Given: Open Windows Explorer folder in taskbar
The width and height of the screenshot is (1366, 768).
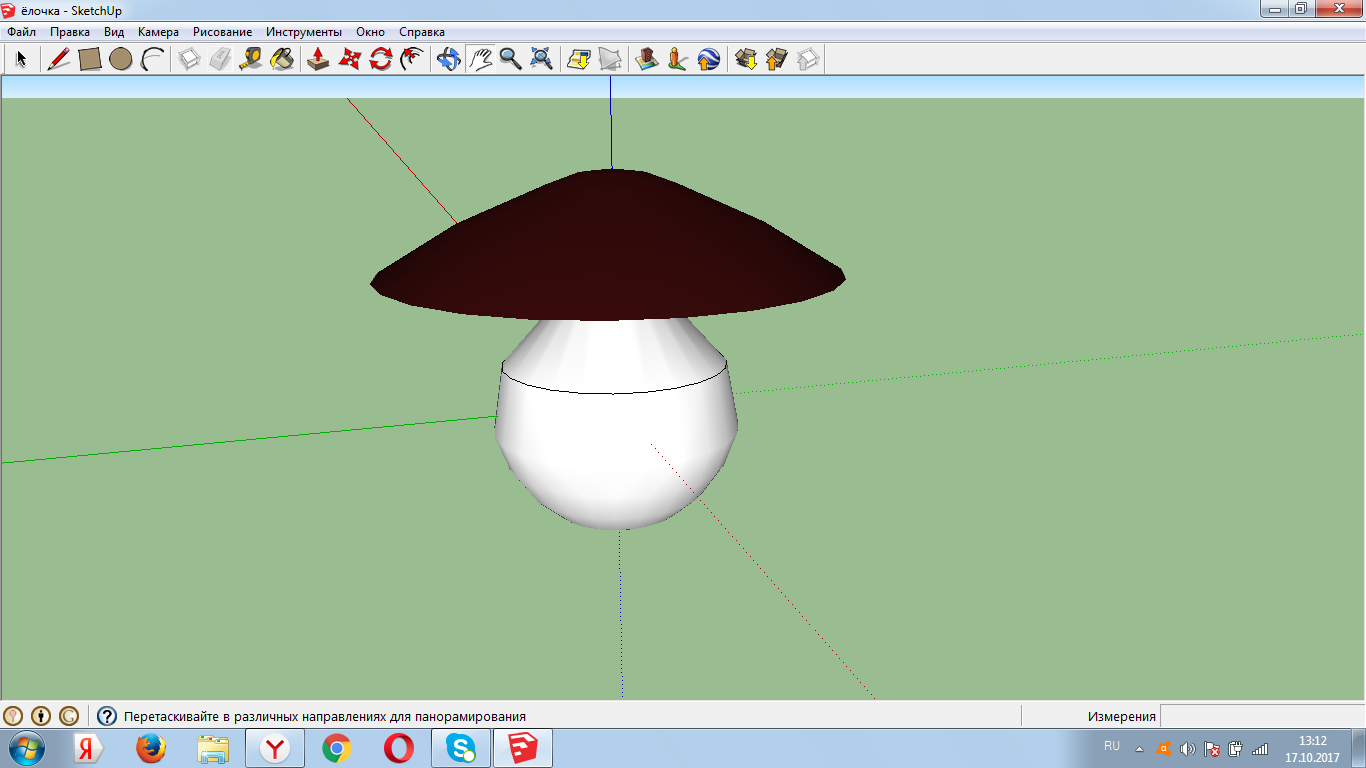Looking at the screenshot, I should [213, 748].
